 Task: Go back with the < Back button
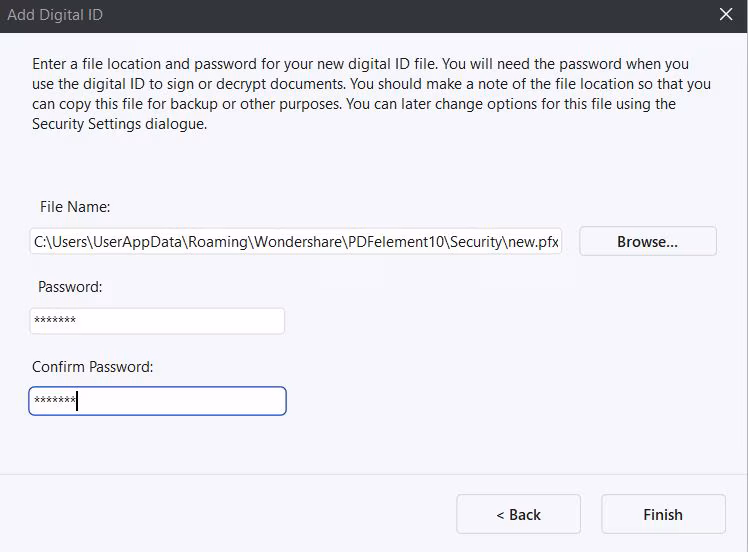click(x=518, y=514)
